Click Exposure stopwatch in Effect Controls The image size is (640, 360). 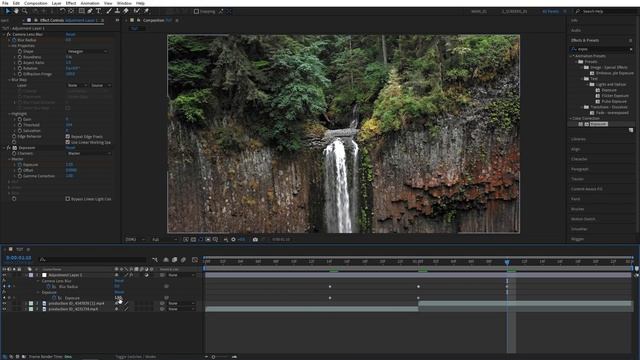point(20,164)
